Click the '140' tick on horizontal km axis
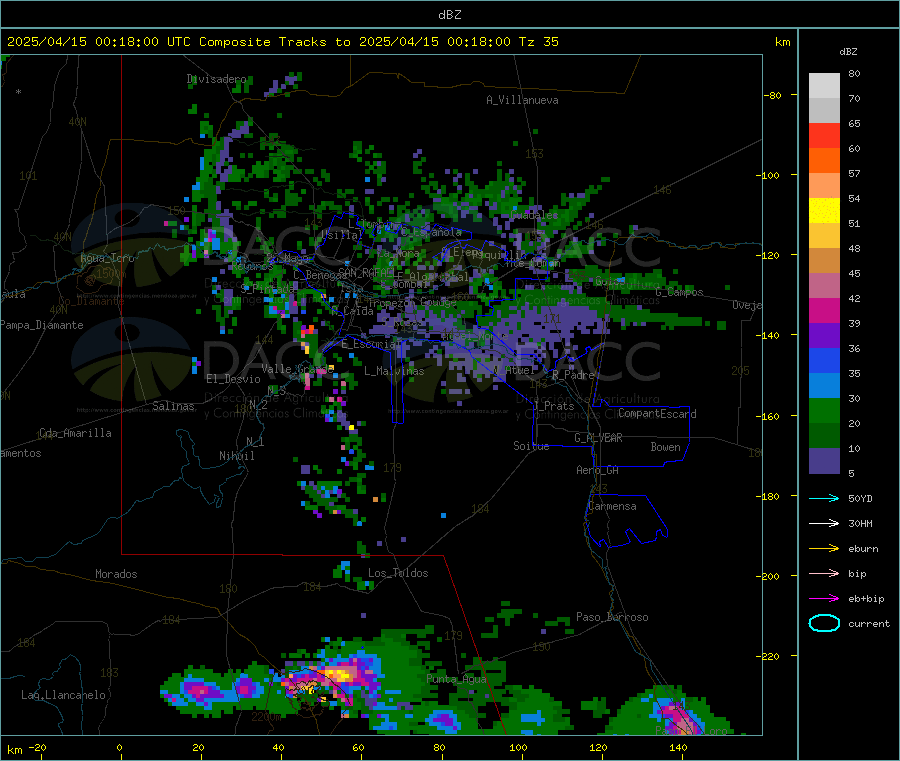This screenshot has height=761, width=900. pyautogui.click(x=678, y=747)
